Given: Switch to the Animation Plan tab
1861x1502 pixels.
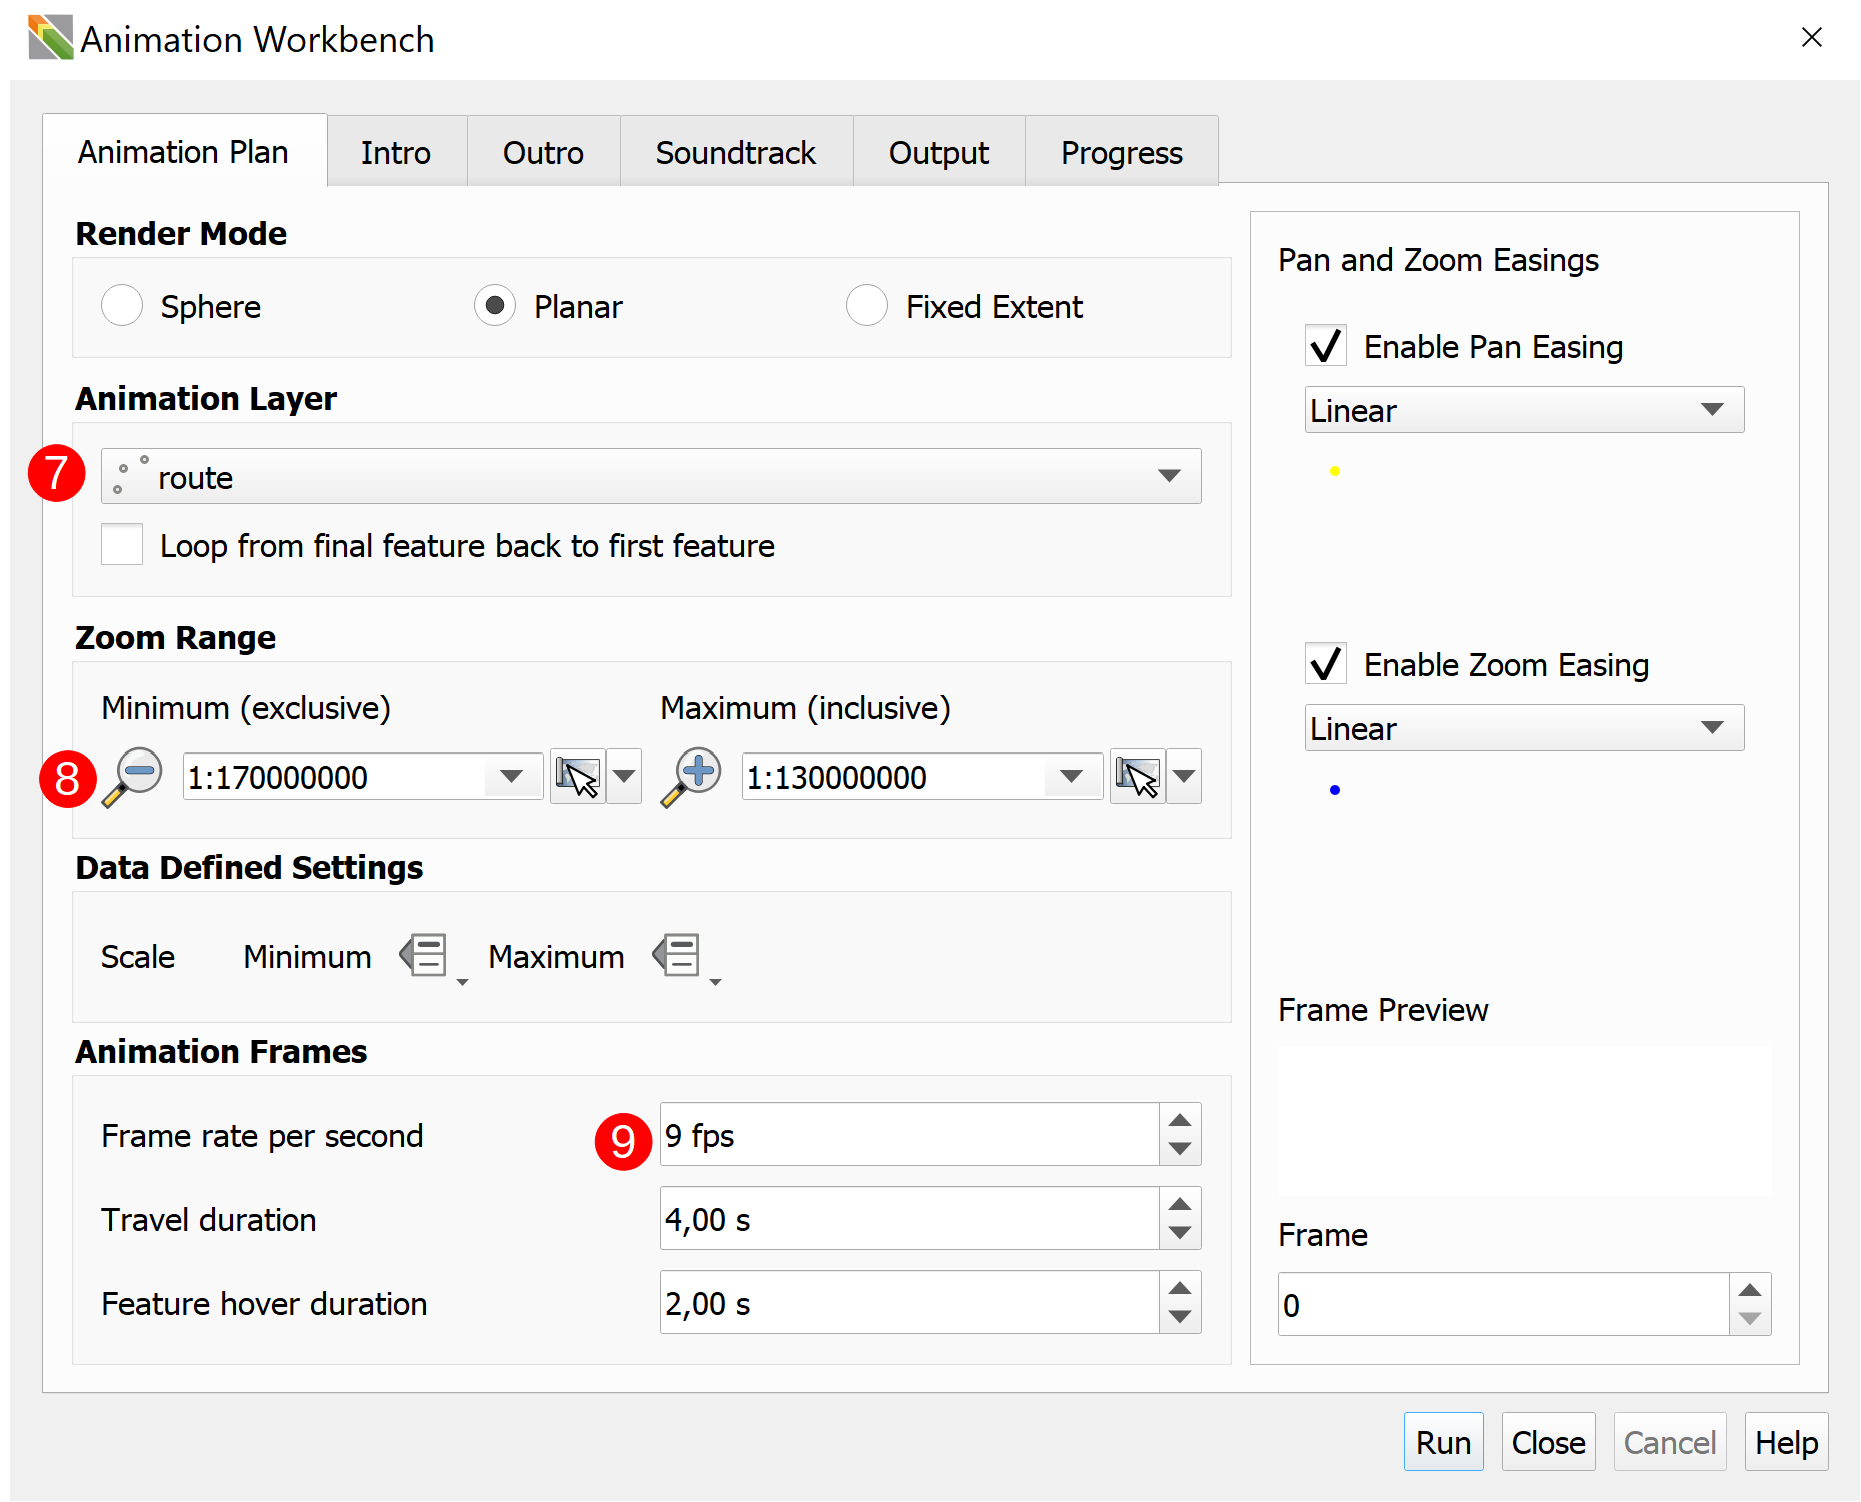Looking at the screenshot, I should (x=184, y=152).
